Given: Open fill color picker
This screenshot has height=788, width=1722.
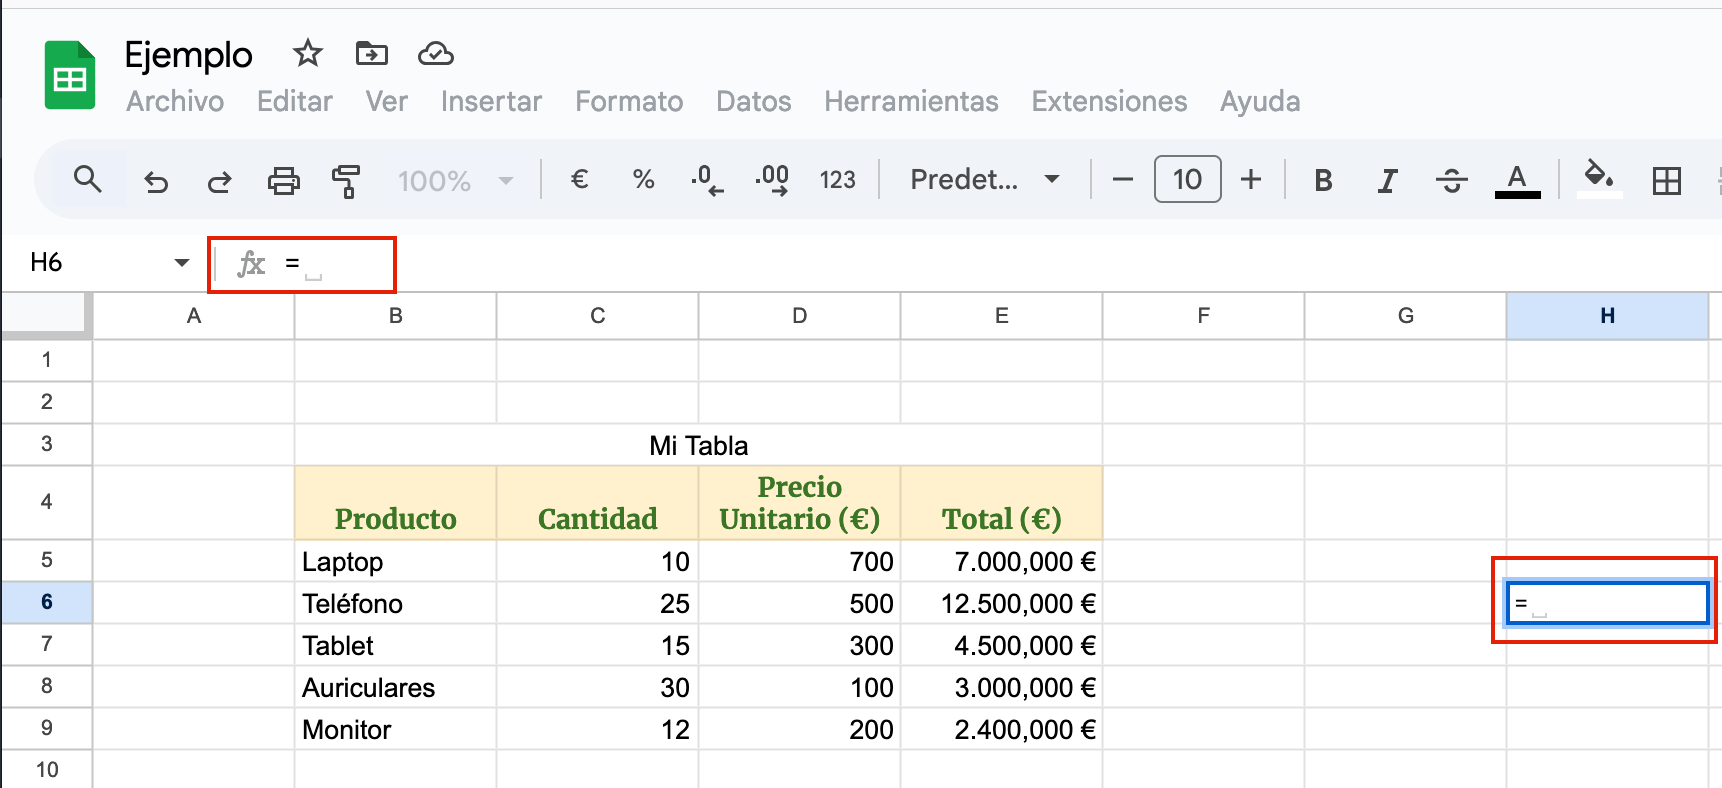Looking at the screenshot, I should pyautogui.click(x=1598, y=180).
